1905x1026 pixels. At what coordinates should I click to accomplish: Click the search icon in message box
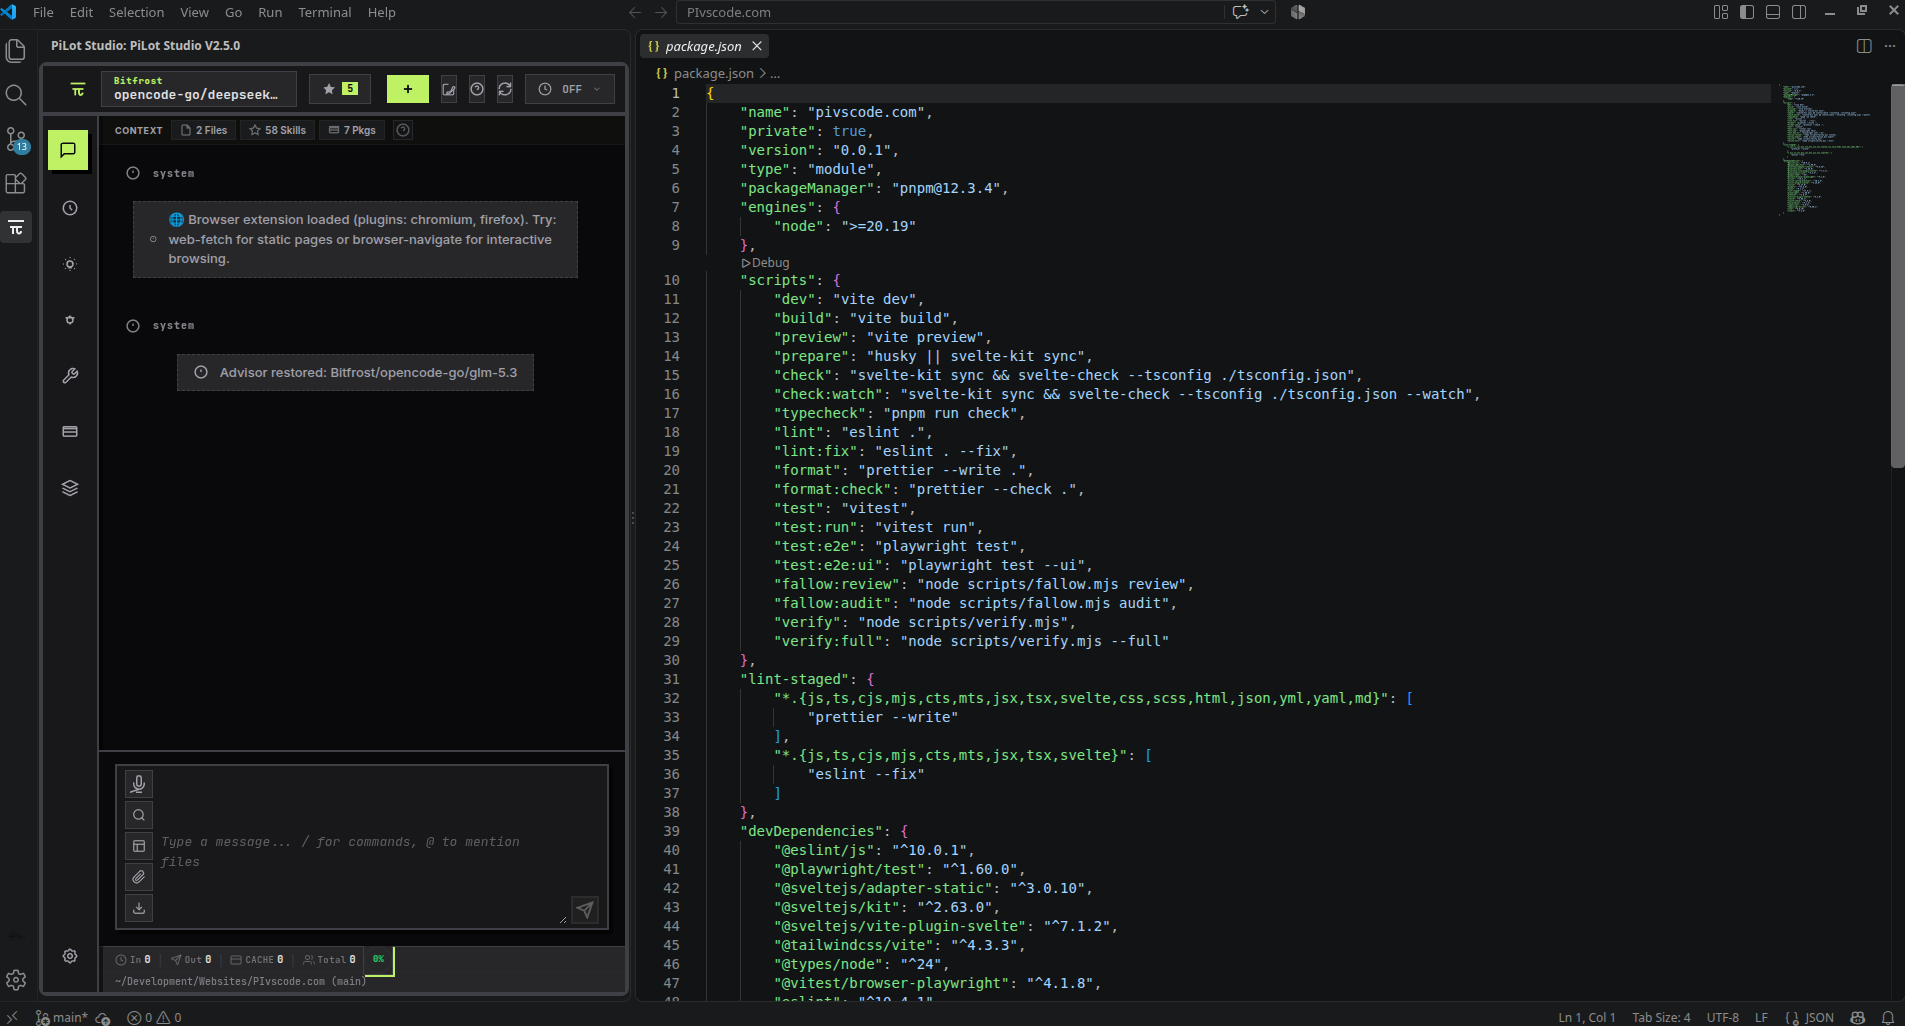click(139, 815)
